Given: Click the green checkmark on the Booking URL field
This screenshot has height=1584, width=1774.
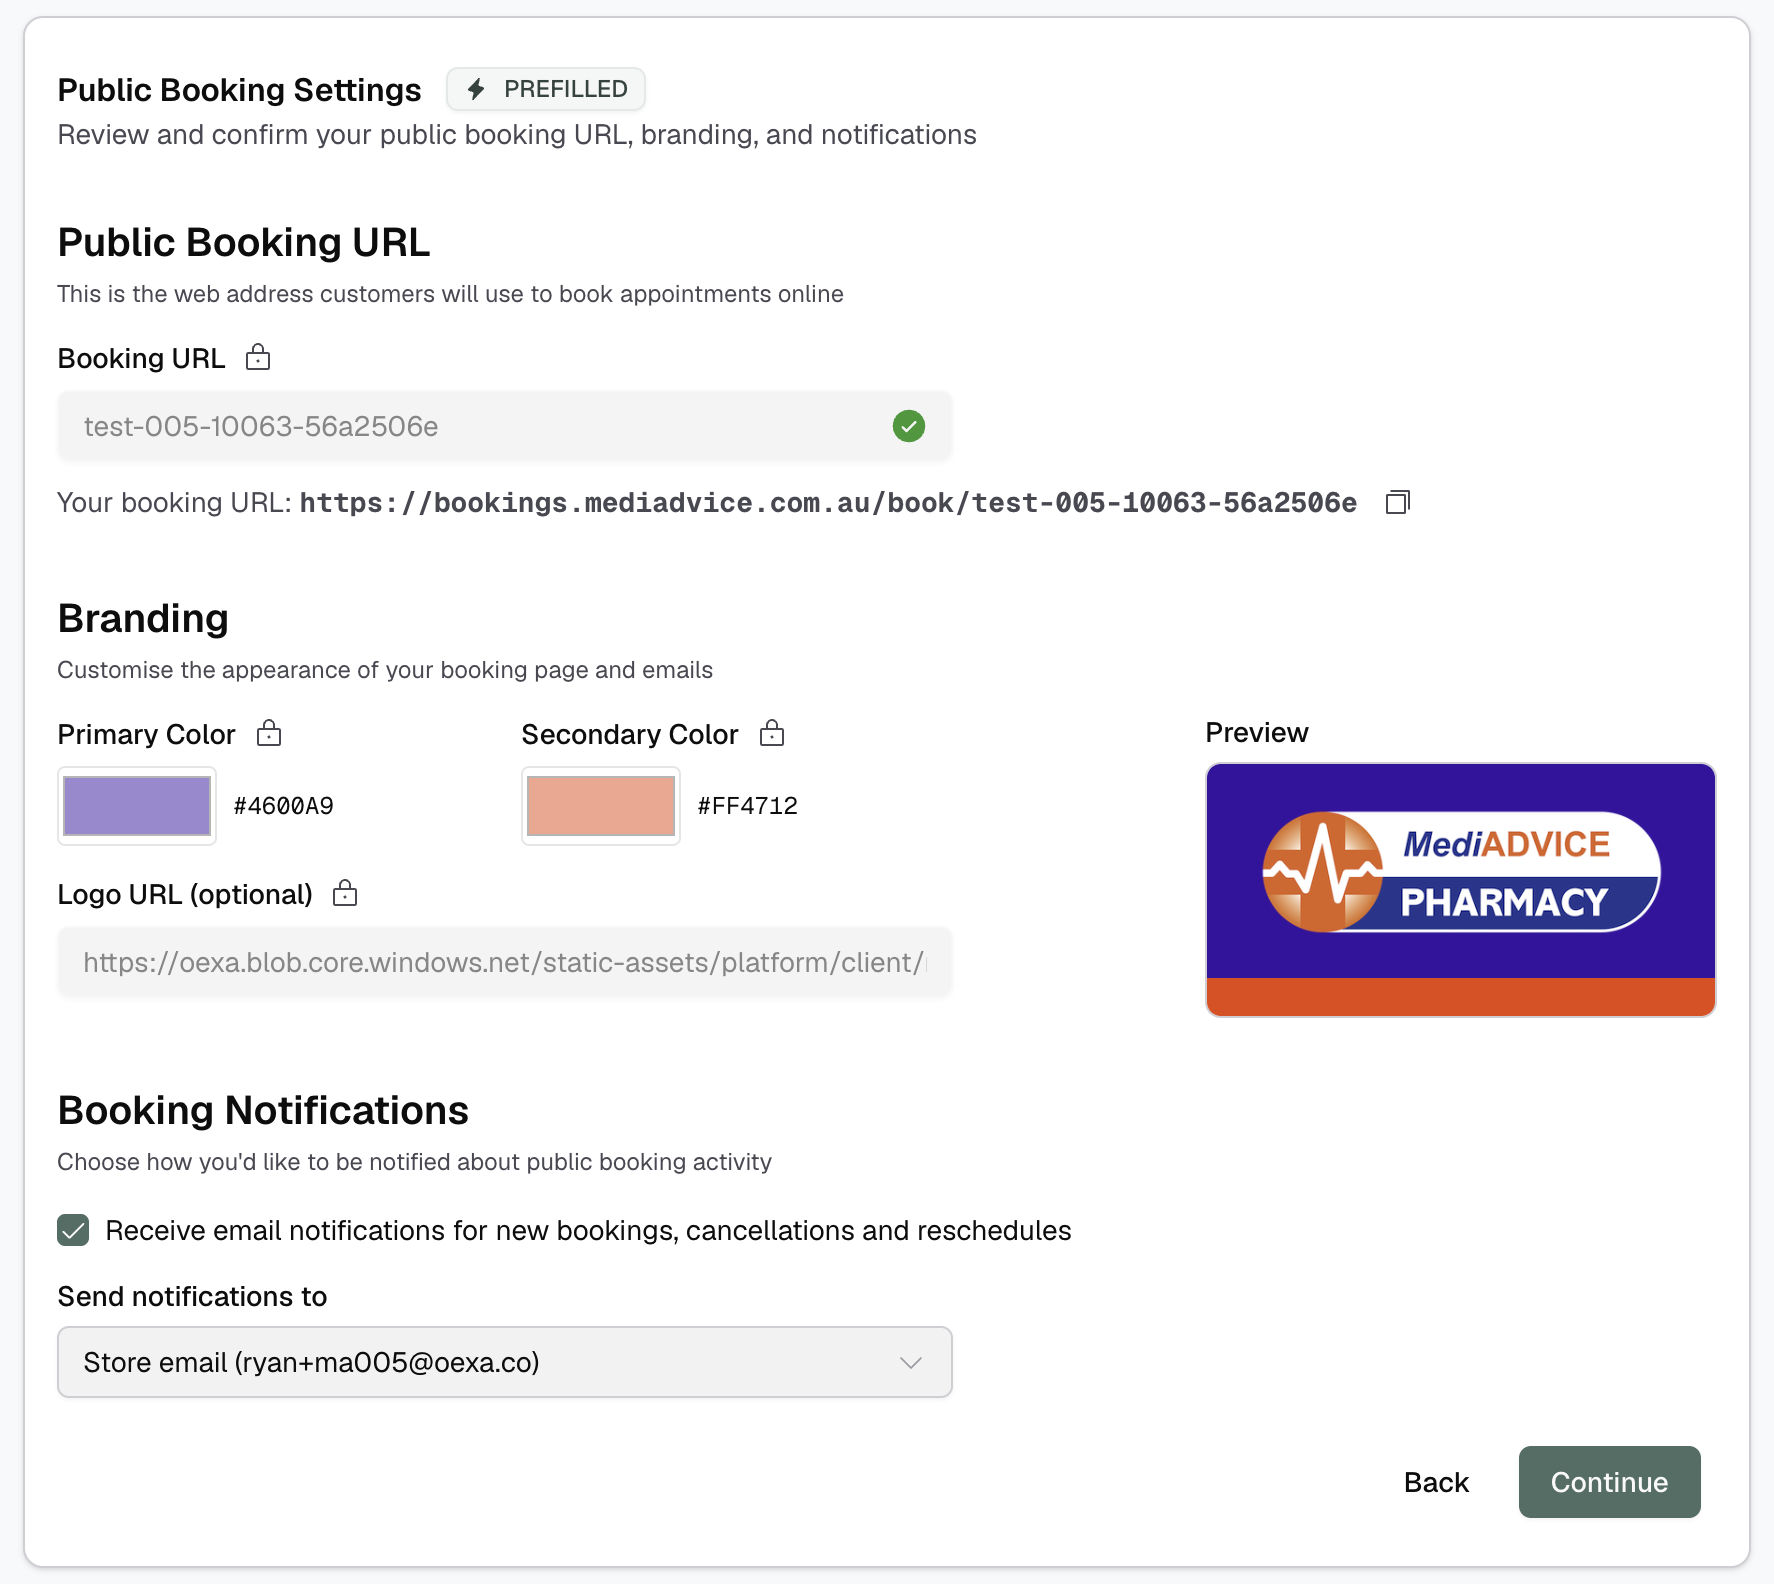Looking at the screenshot, I should click(x=908, y=426).
